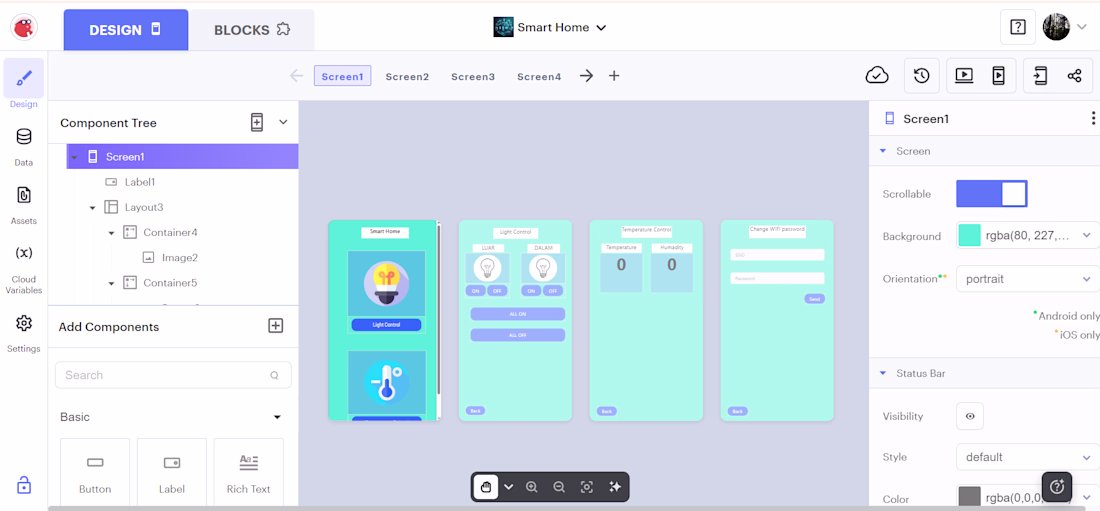Go to next screens with right arrow
This screenshot has height=511, width=1100.
586,76
